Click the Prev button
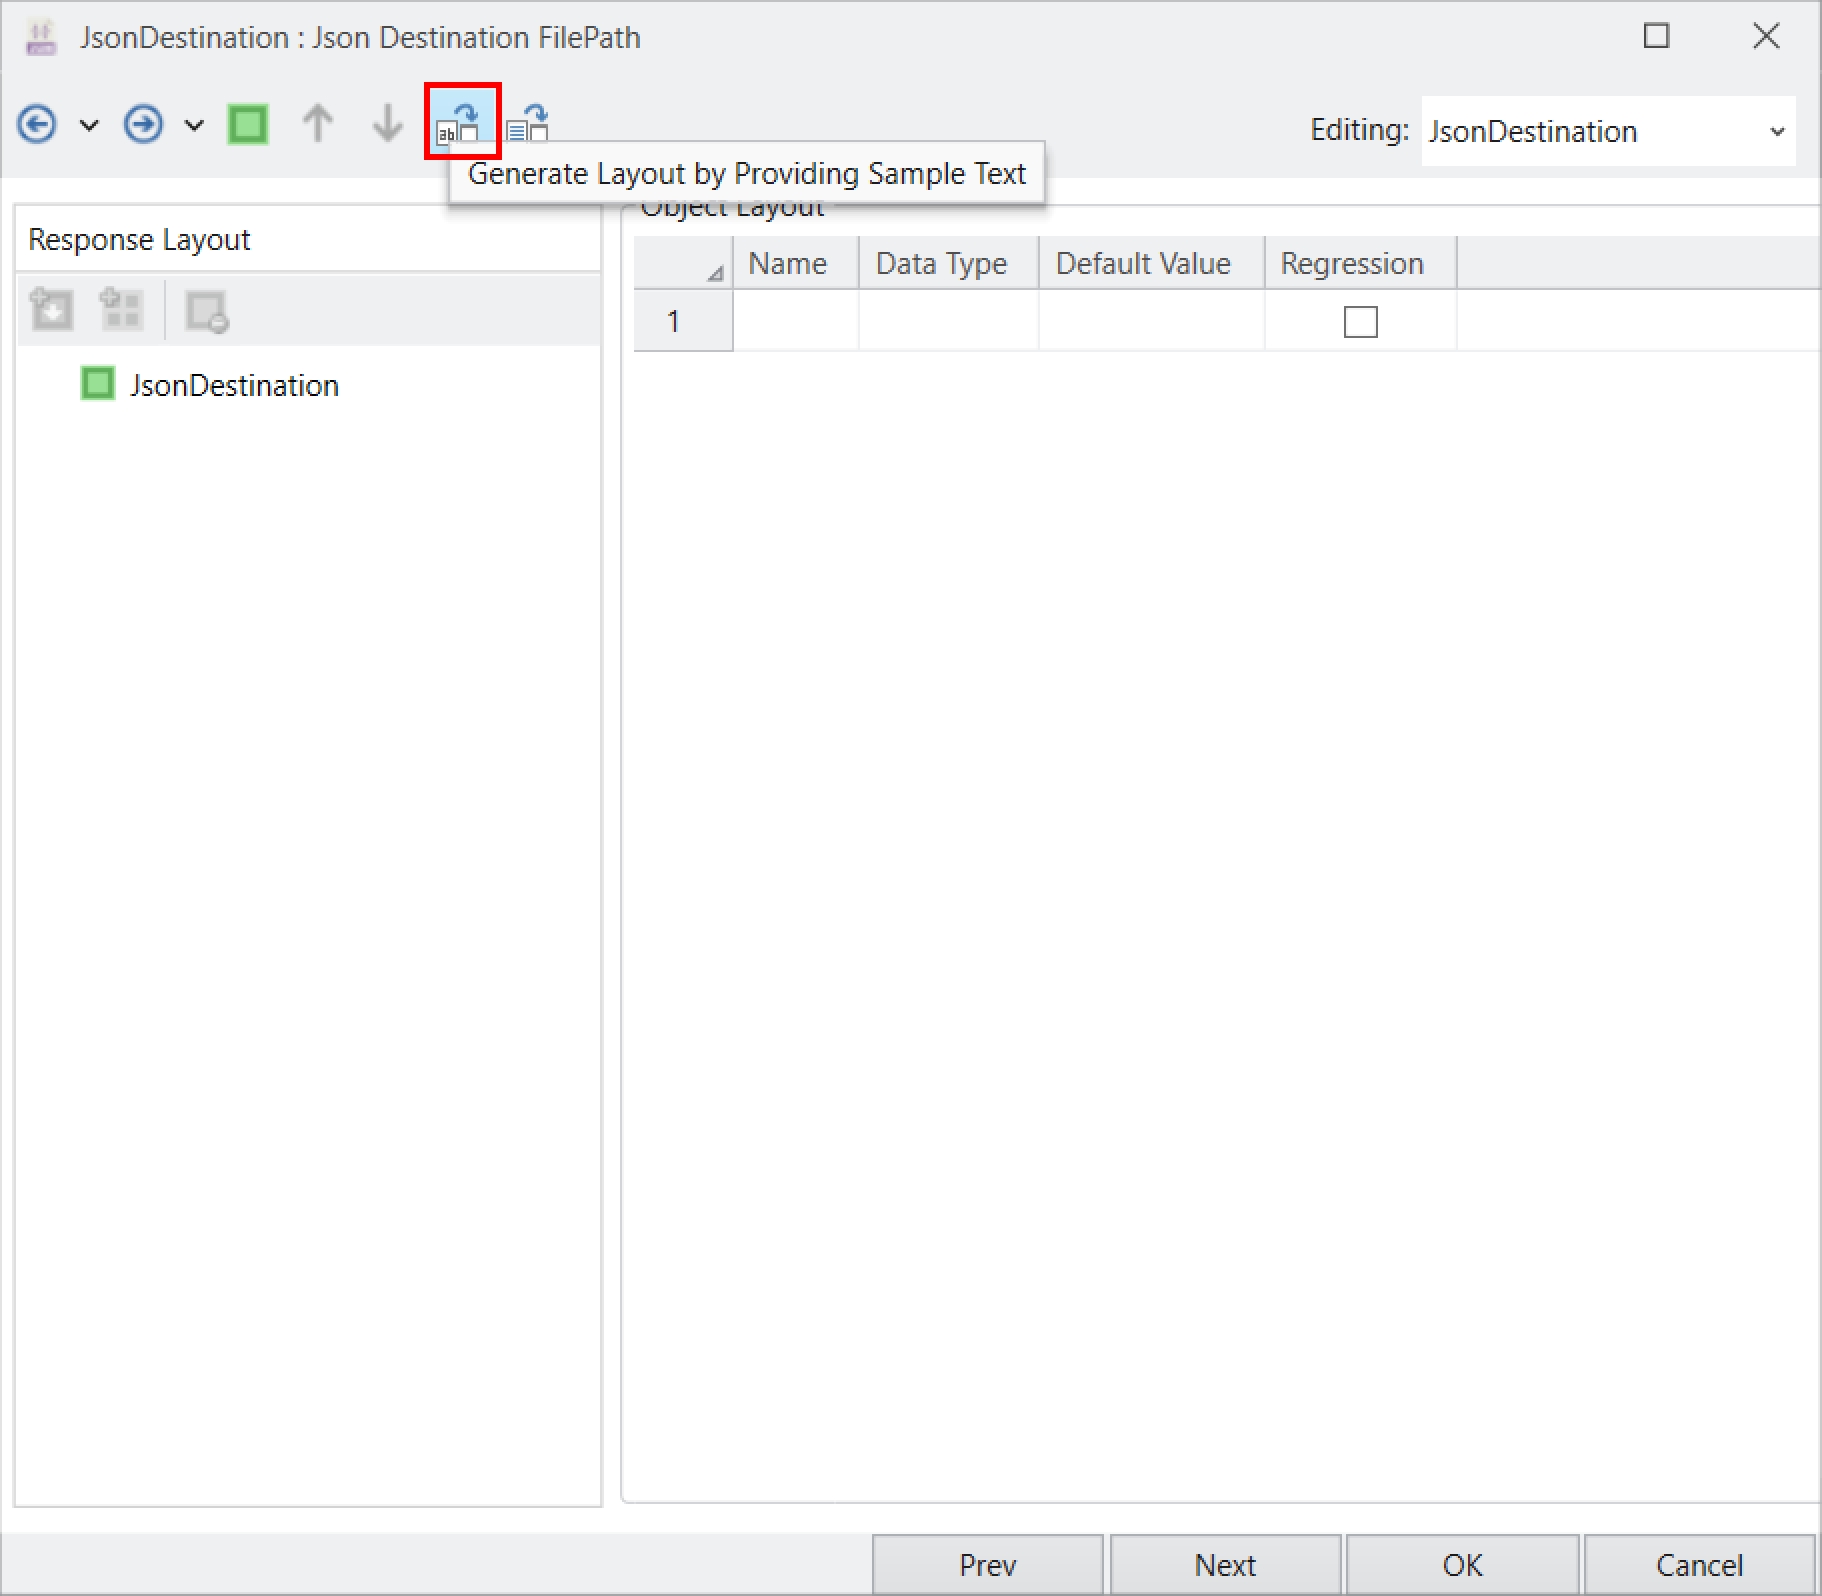The width and height of the screenshot is (1822, 1596). point(988,1565)
